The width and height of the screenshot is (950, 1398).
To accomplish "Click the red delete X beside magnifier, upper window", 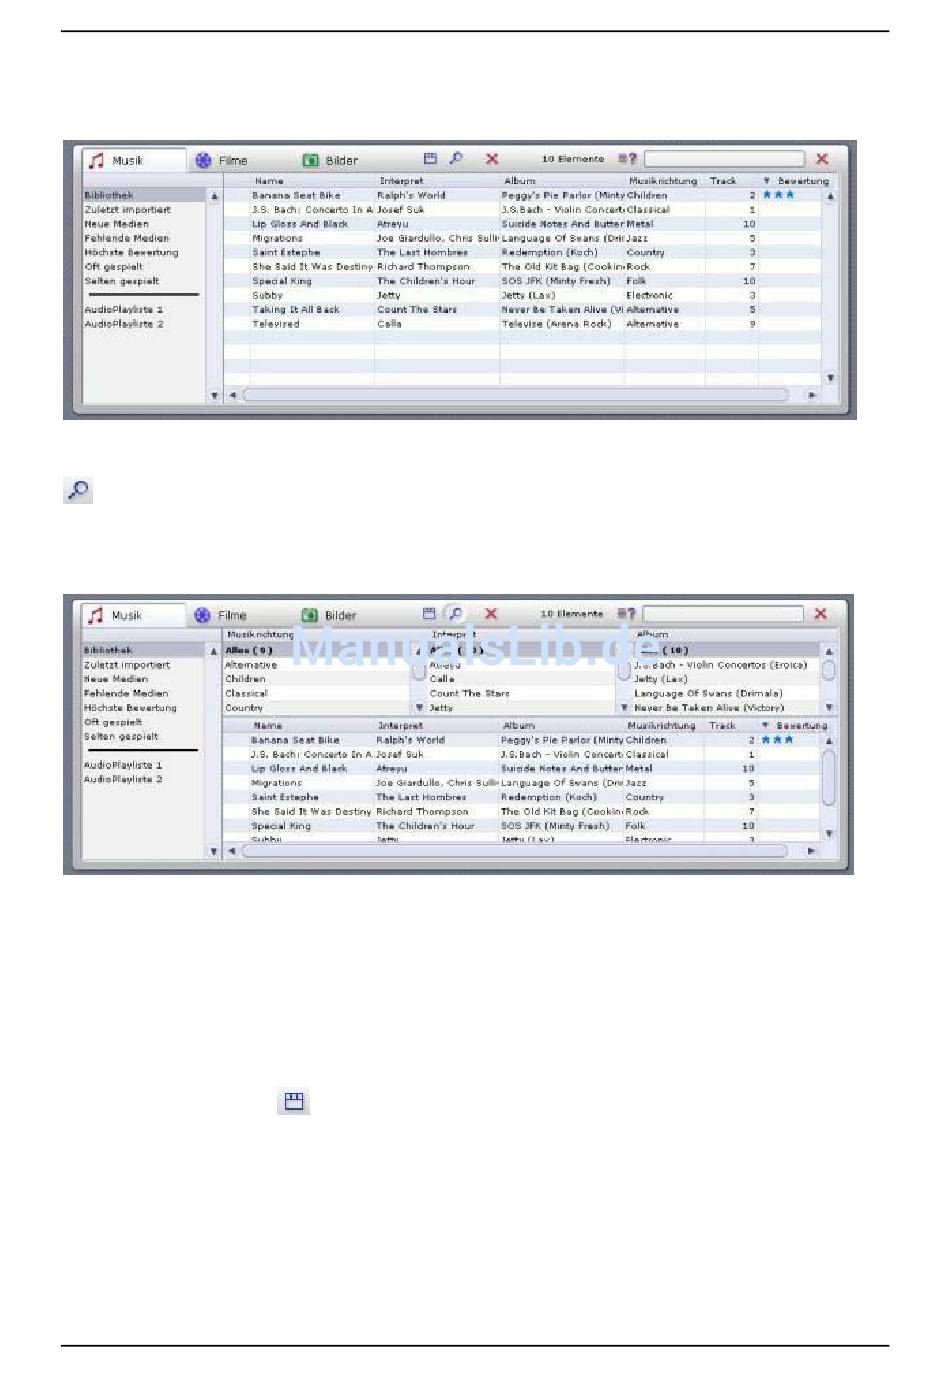I will (492, 159).
